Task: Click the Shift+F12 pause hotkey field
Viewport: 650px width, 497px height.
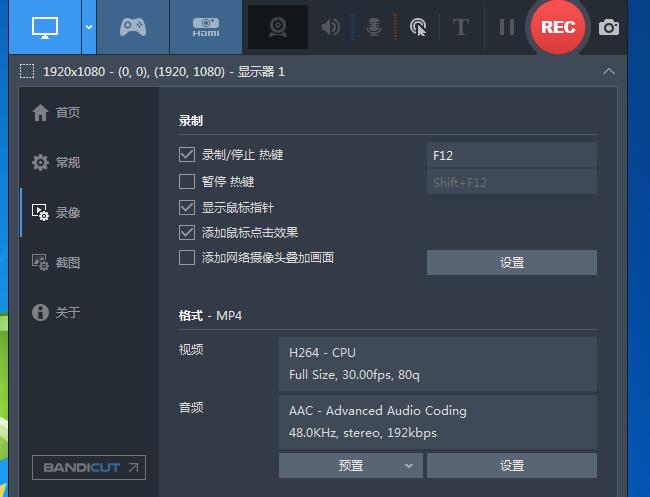Action: click(512, 182)
